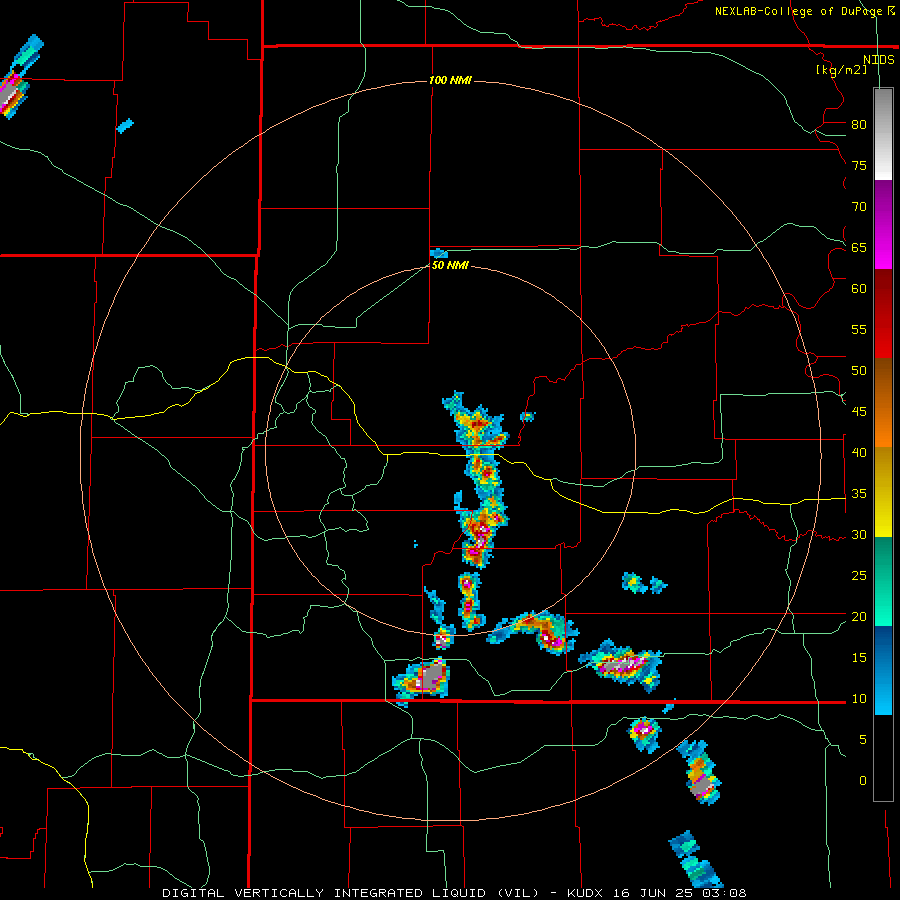Click the 10 value on the color scale

pyautogui.click(x=859, y=699)
